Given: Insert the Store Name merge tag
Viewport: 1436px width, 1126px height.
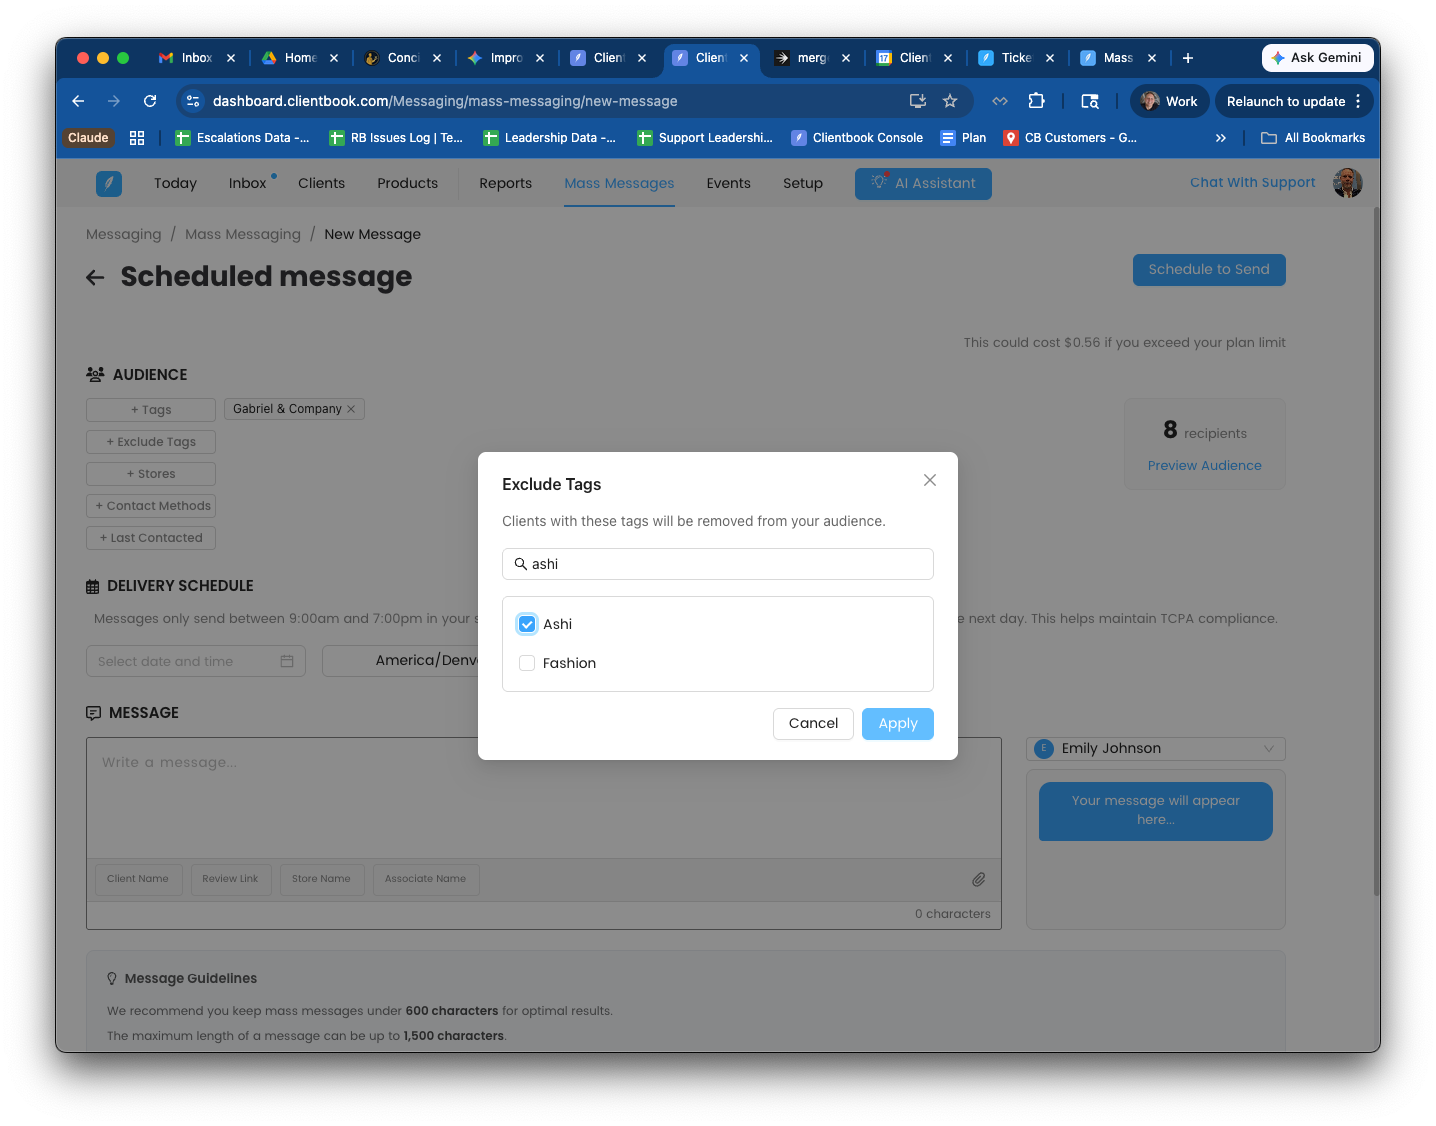Looking at the screenshot, I should click(321, 879).
